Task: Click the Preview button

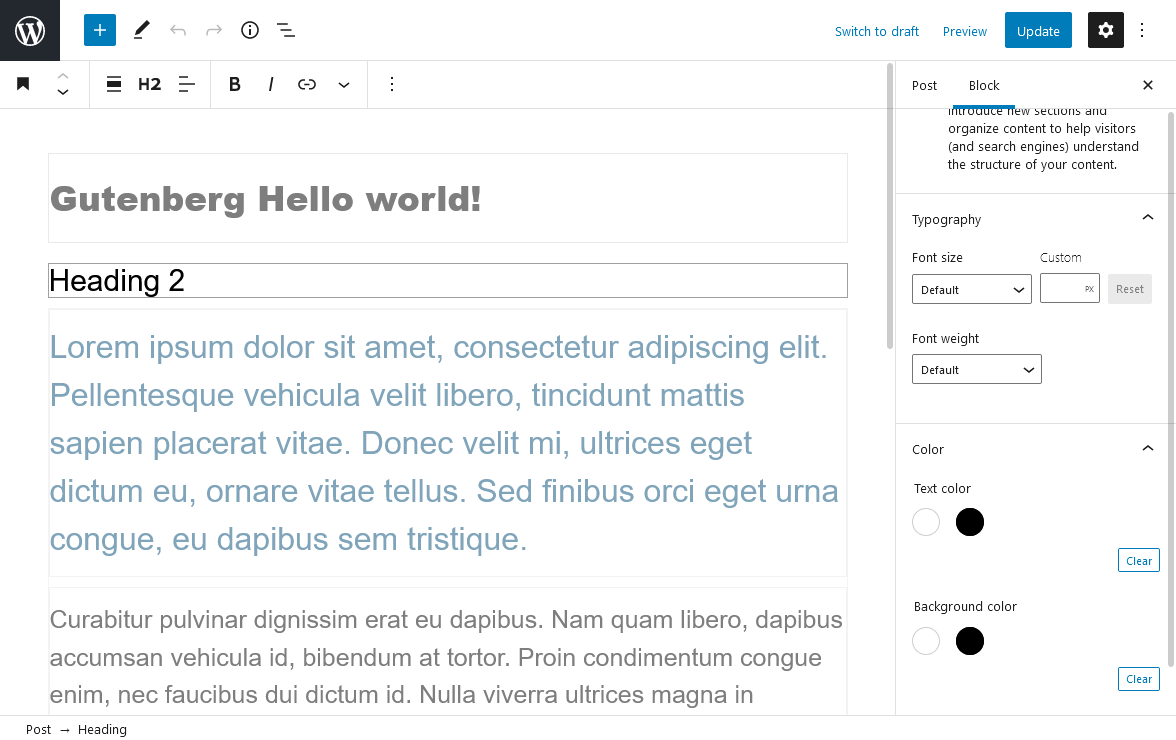Action: coord(964,31)
